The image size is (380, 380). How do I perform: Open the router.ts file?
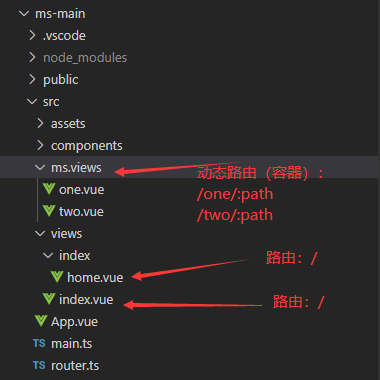coord(75,366)
